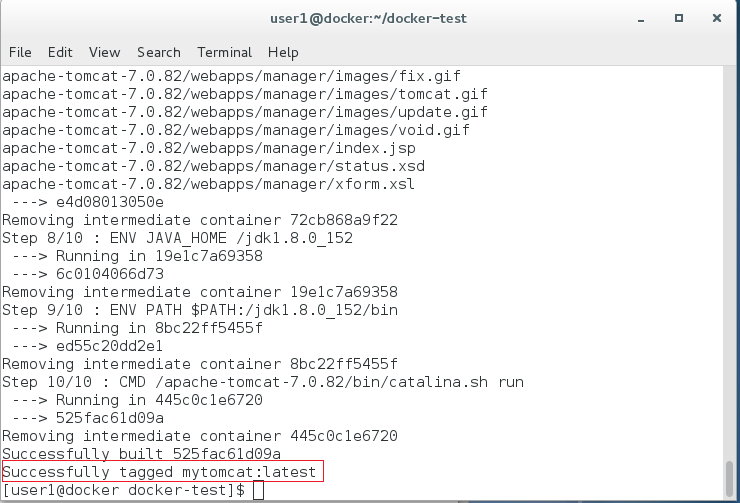This screenshot has width=740, height=503.
Task: Maximize the terminal window
Action: (x=679, y=18)
